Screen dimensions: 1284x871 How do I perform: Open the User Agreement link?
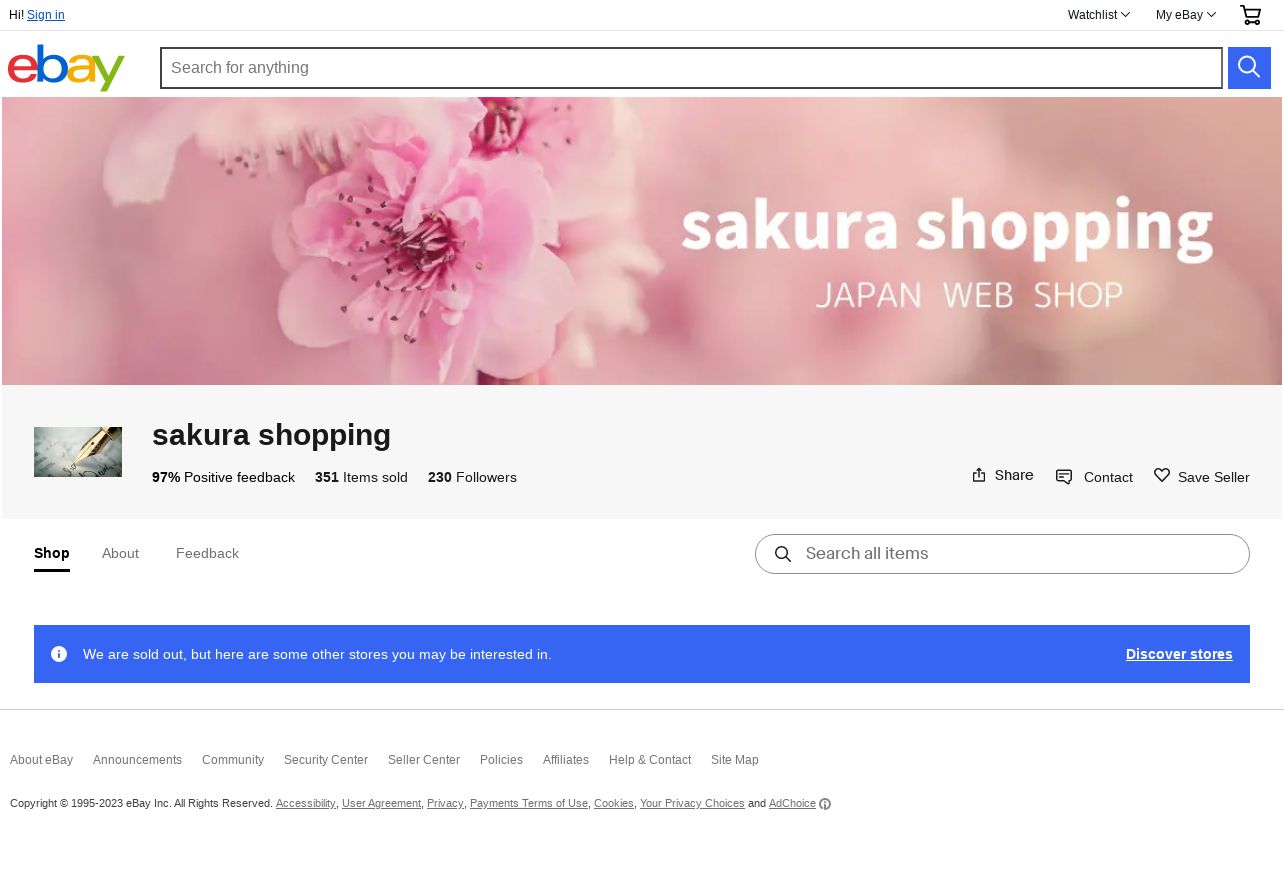(x=381, y=804)
